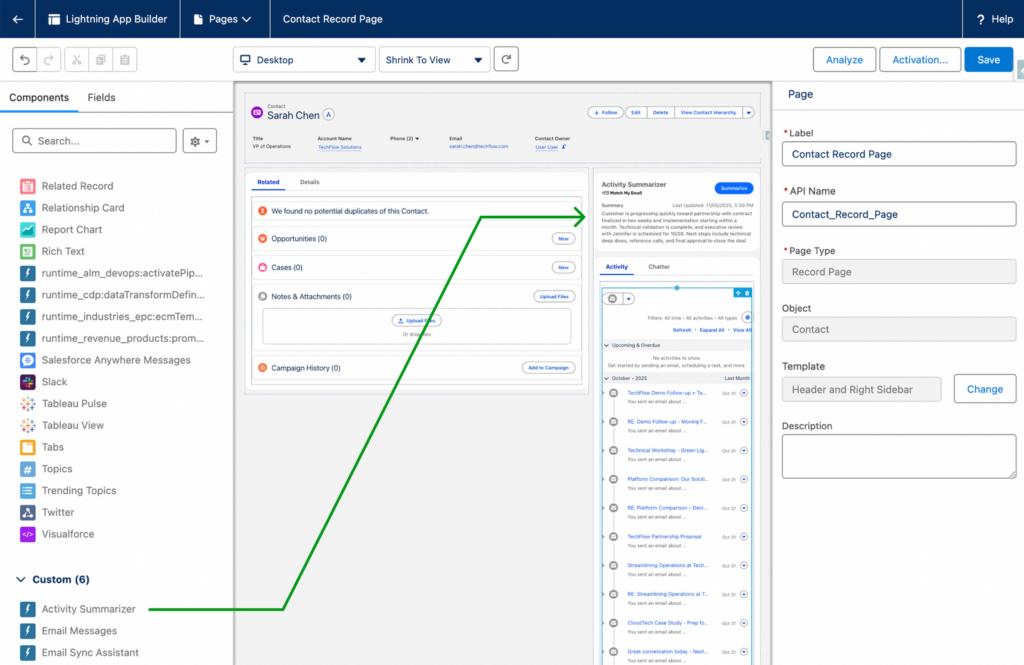The height and width of the screenshot is (665, 1024).
Task: Open the Pages dropdown menu
Action: tap(222, 19)
